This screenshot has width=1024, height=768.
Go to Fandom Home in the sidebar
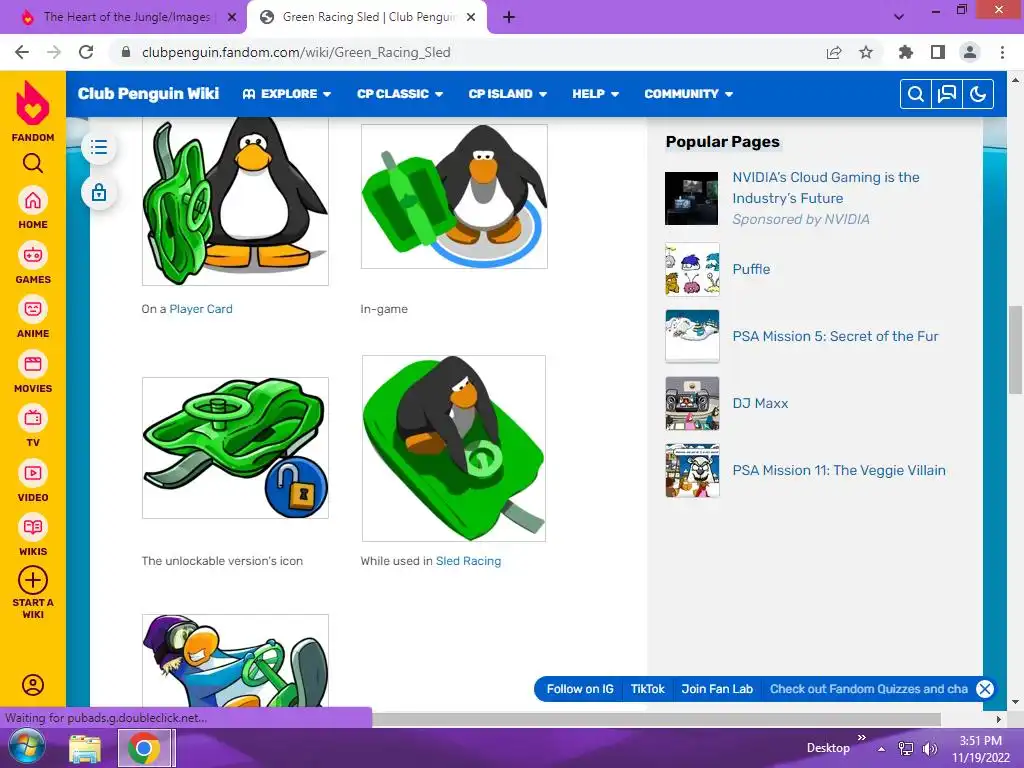(33, 208)
